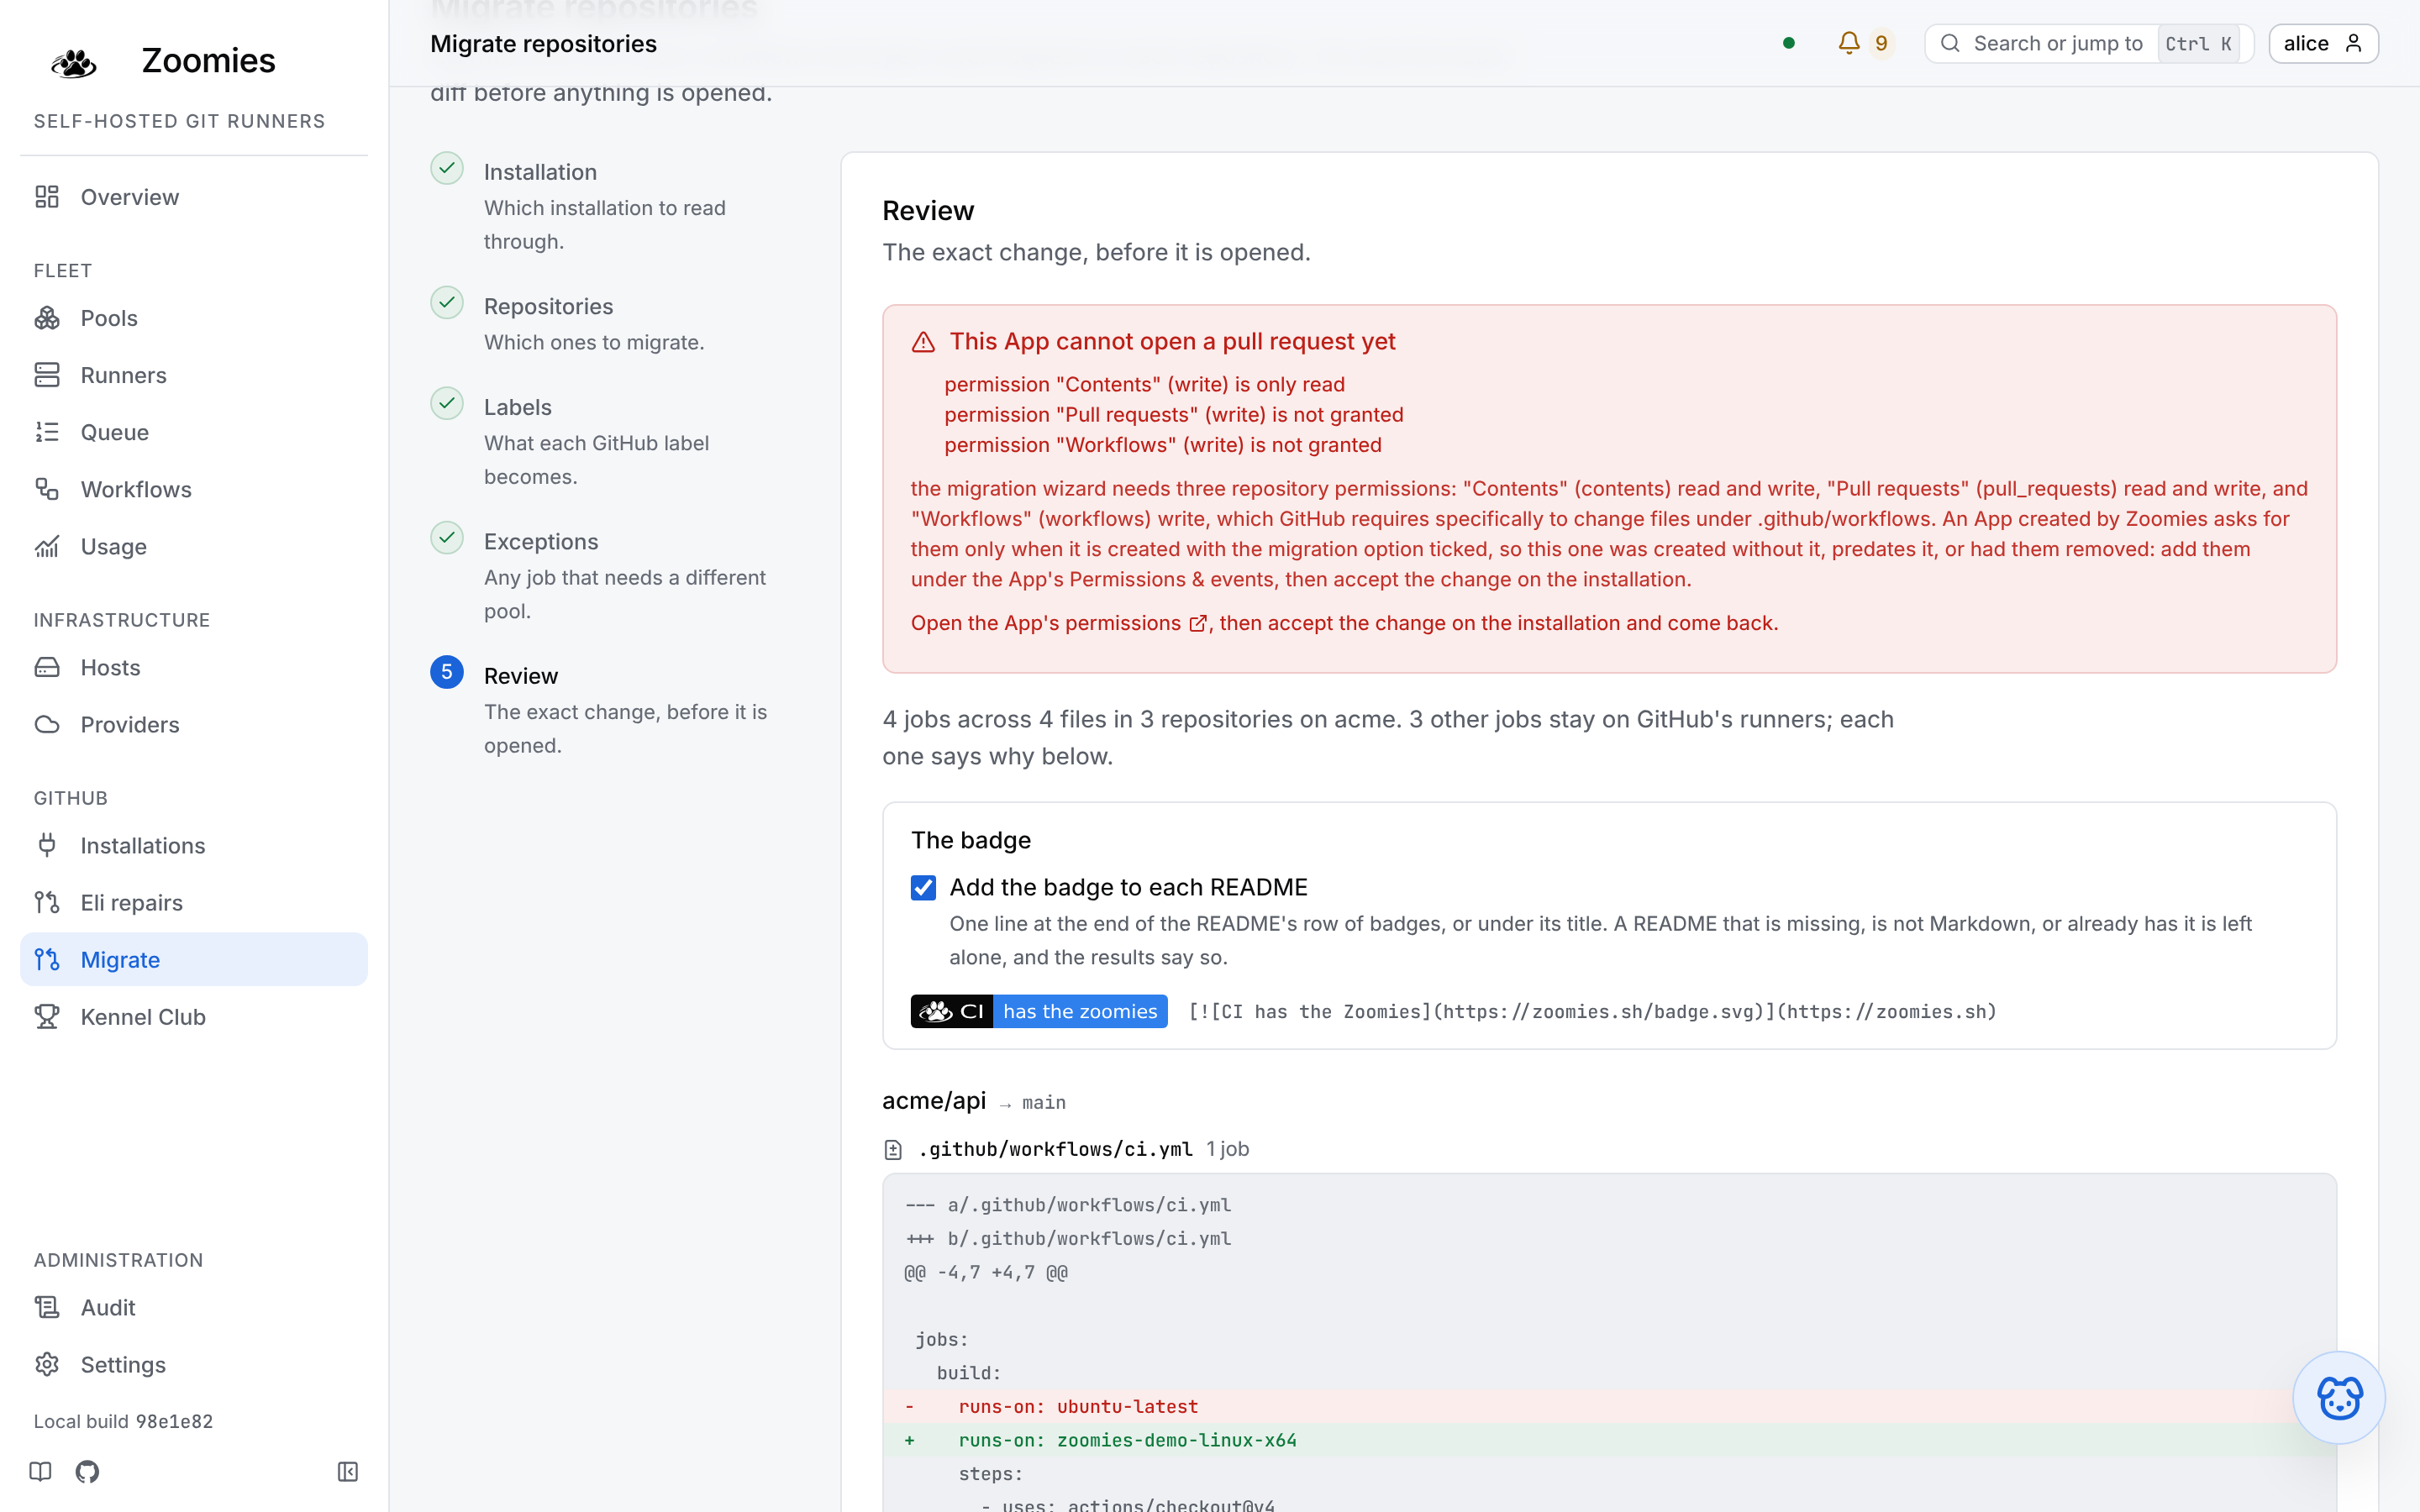The height and width of the screenshot is (1512, 2420).
Task: Click the badge Markdown snippet
Action: tap(1592, 1011)
